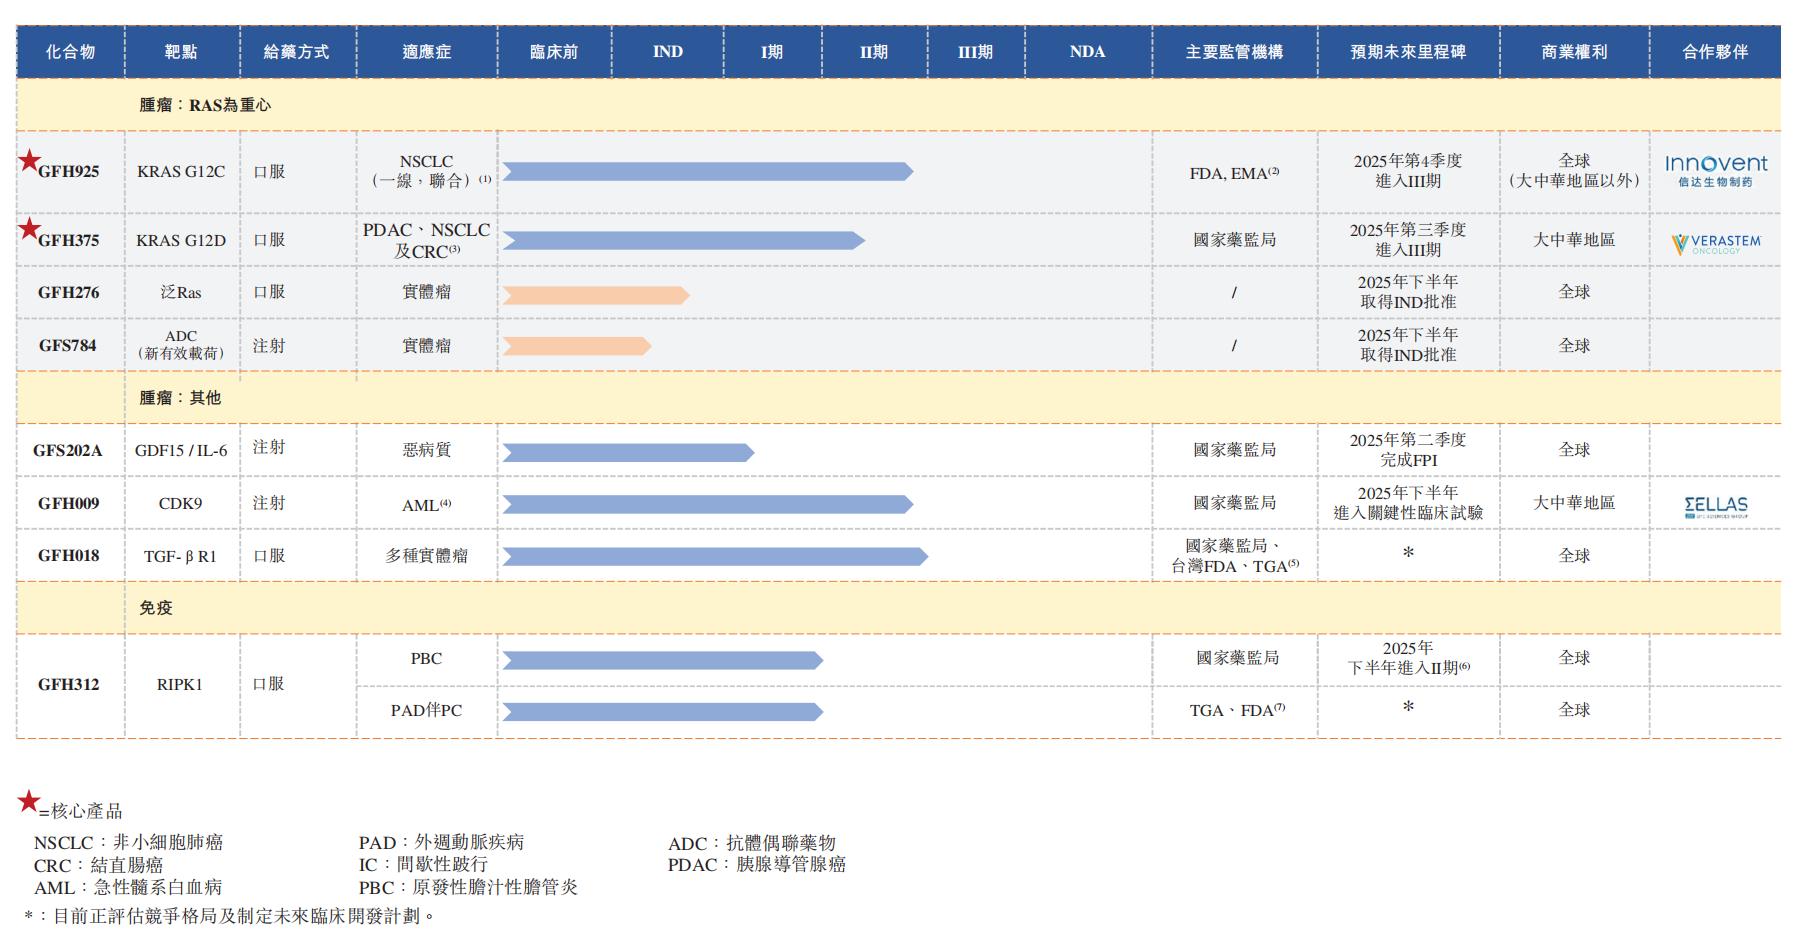1804x946 pixels.
Task: Click the PAD伴PC indication cell
Action: (427, 711)
